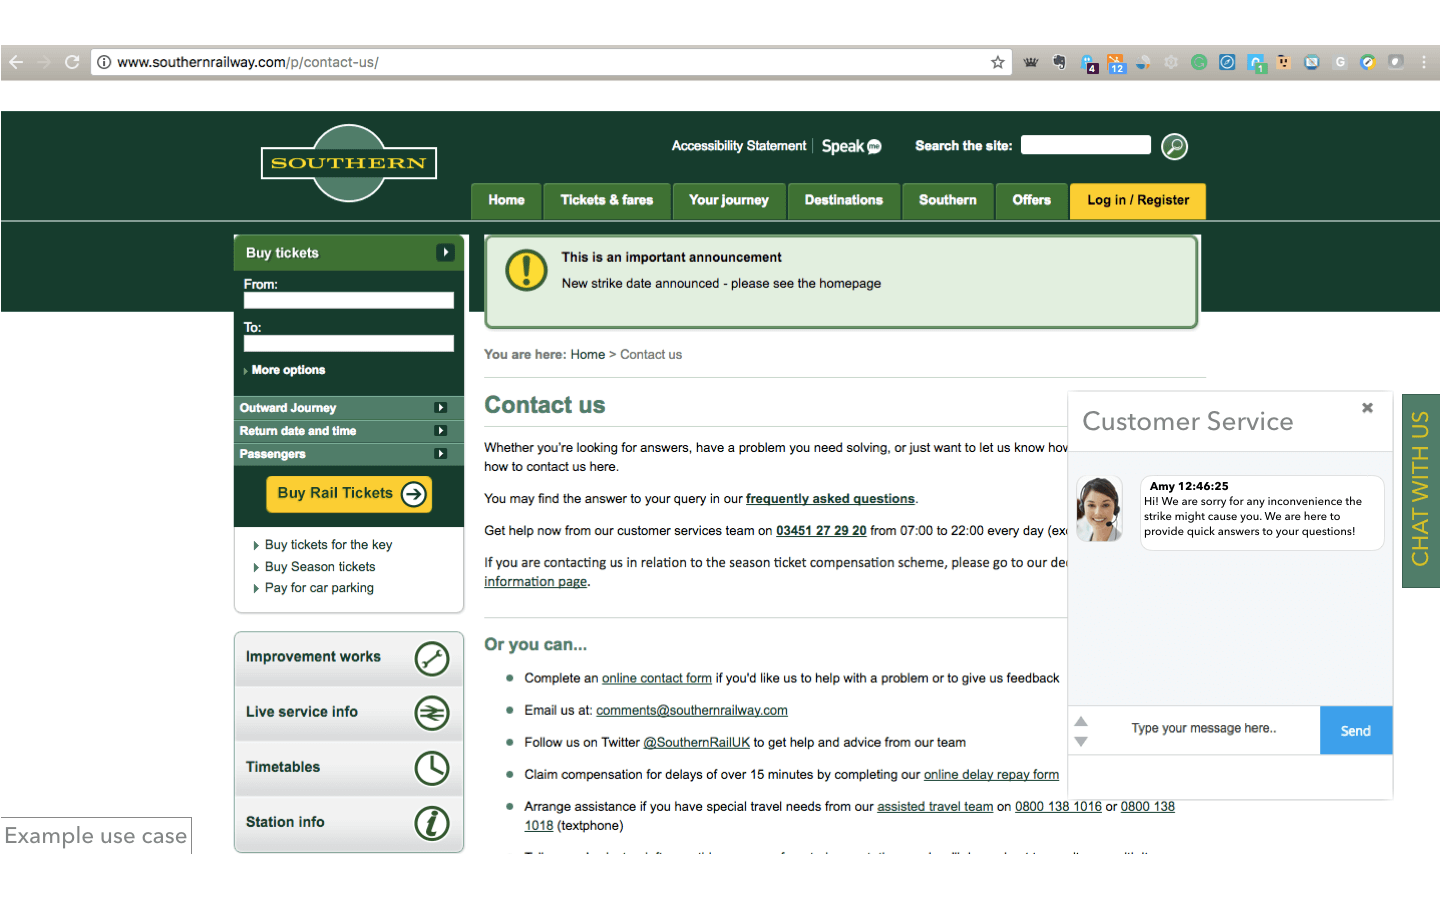Open the blue compass extension icon

tap(1227, 62)
